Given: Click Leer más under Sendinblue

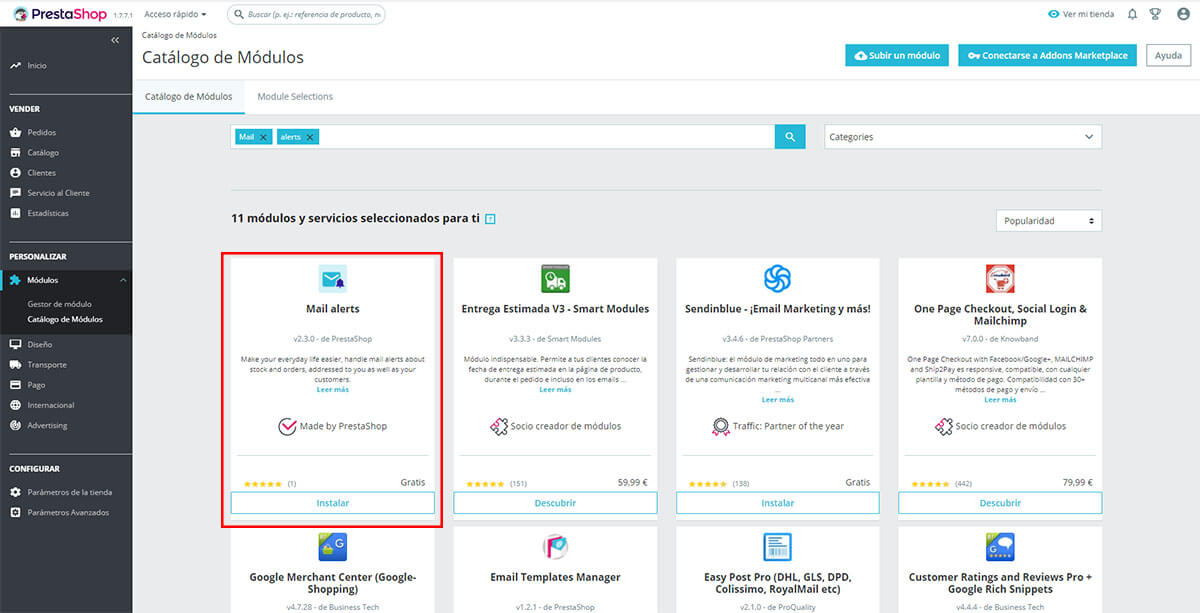Looking at the screenshot, I should 778,399.
